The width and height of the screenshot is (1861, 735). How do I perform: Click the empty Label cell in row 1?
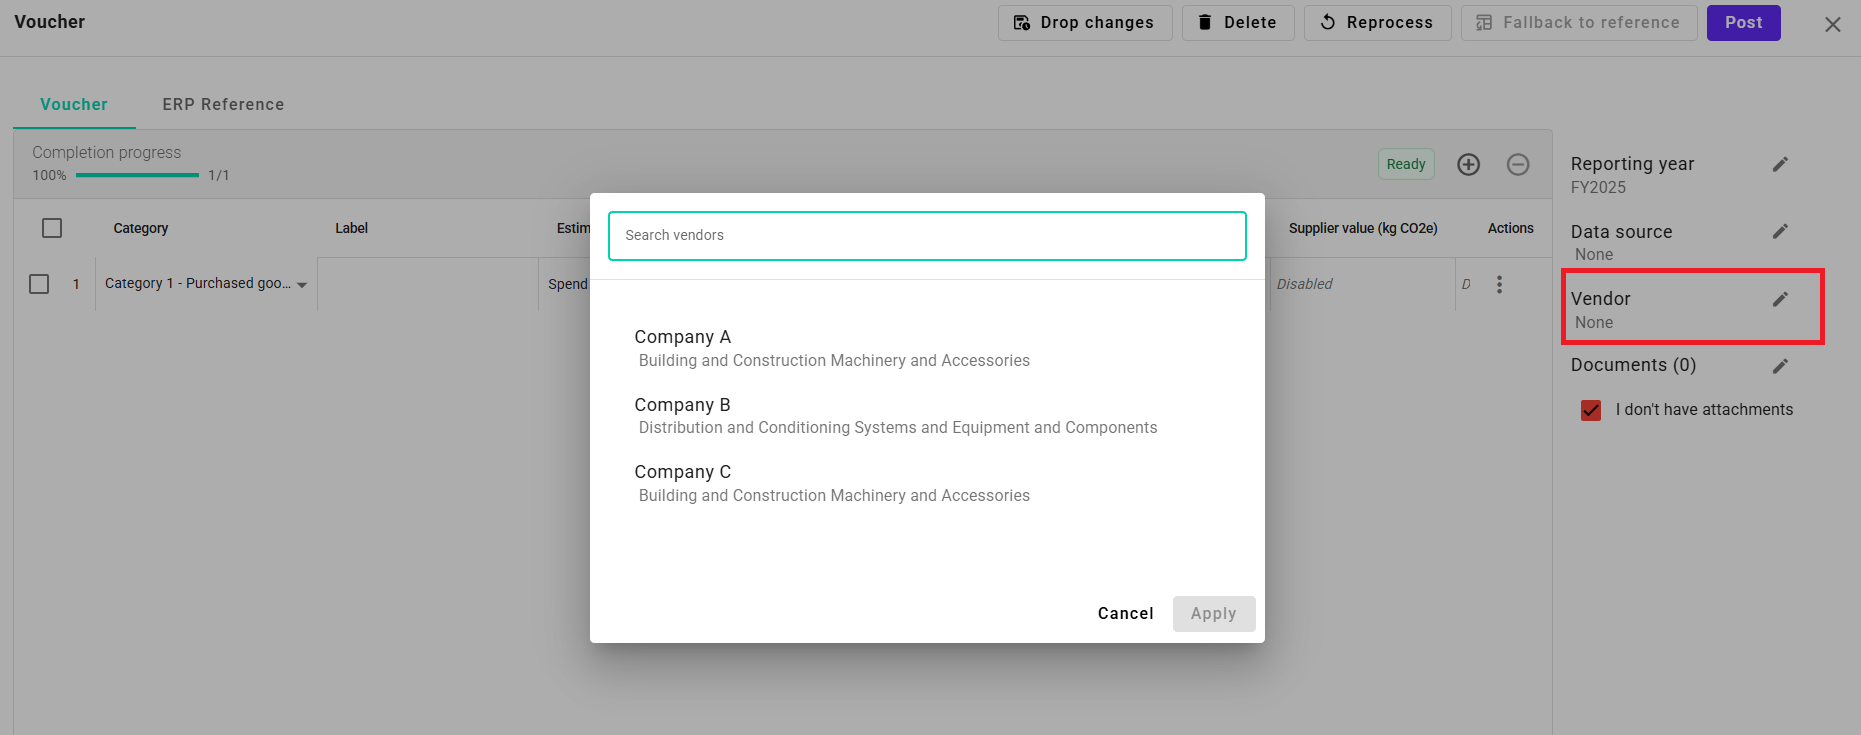(428, 284)
